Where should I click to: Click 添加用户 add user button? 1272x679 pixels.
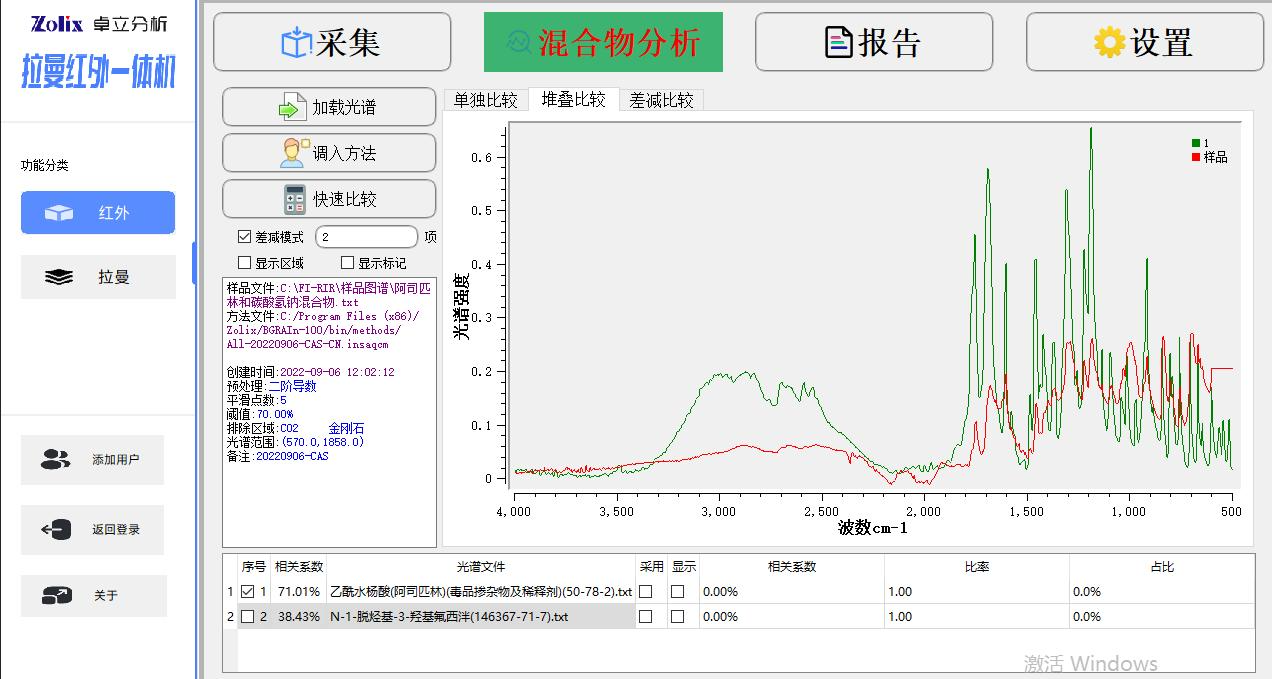coord(92,460)
